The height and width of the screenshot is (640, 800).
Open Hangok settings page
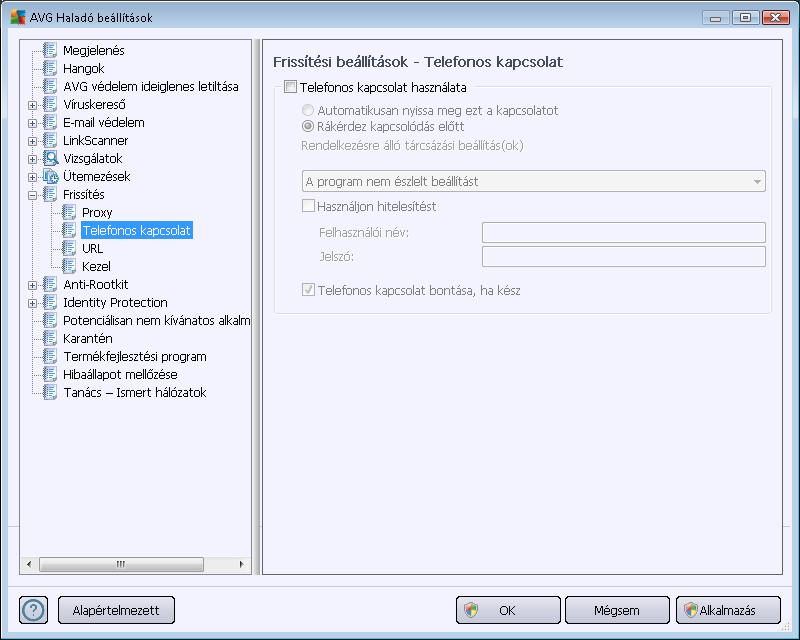pos(84,68)
